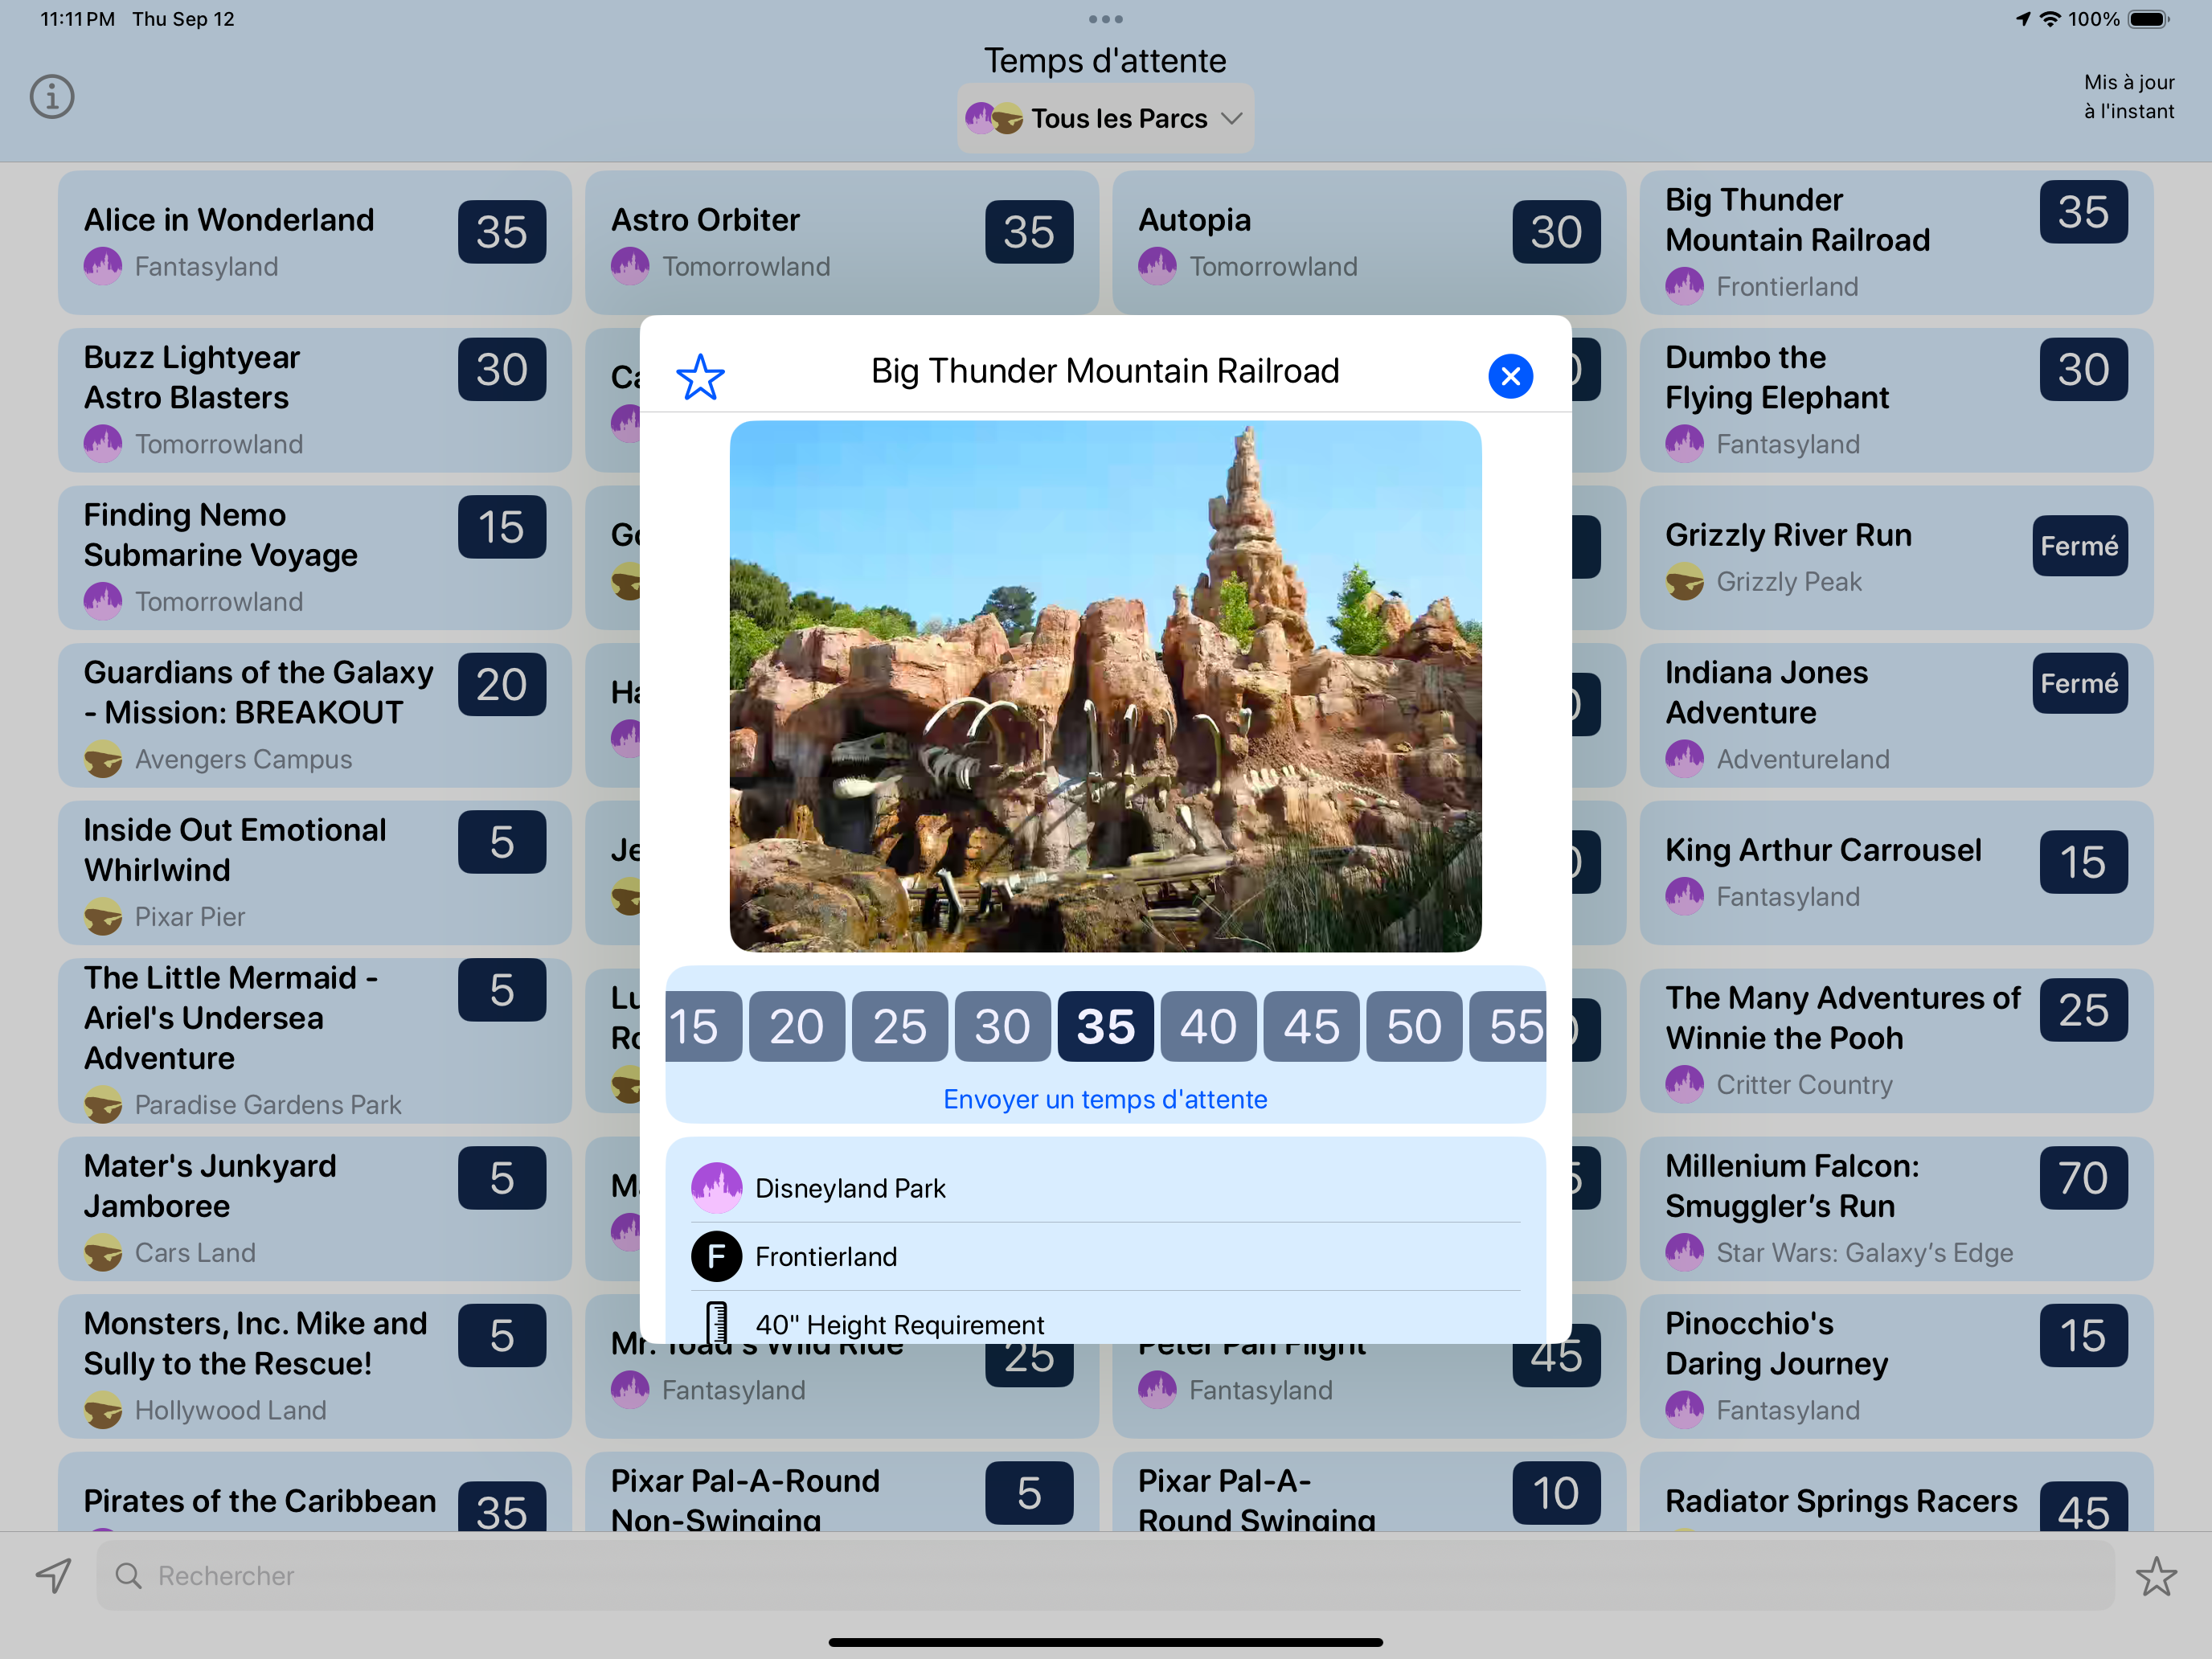Tap the Fermé badge on Indiana Jones Adventure
The image size is (2212, 1659).
pos(2079,683)
